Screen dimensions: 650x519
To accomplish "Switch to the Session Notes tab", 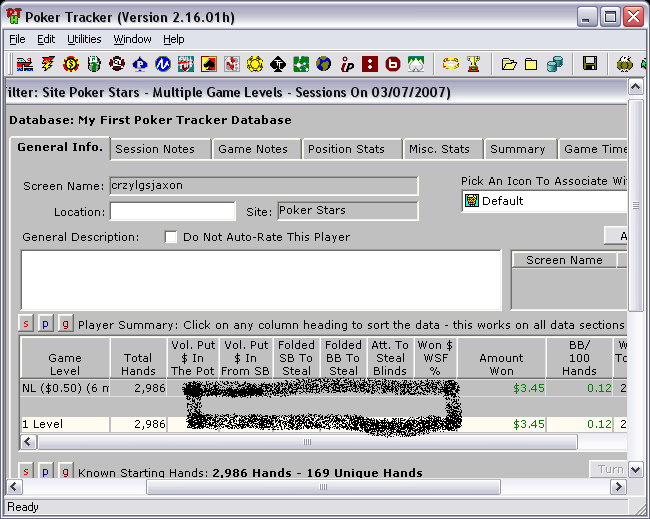I will [161, 149].
